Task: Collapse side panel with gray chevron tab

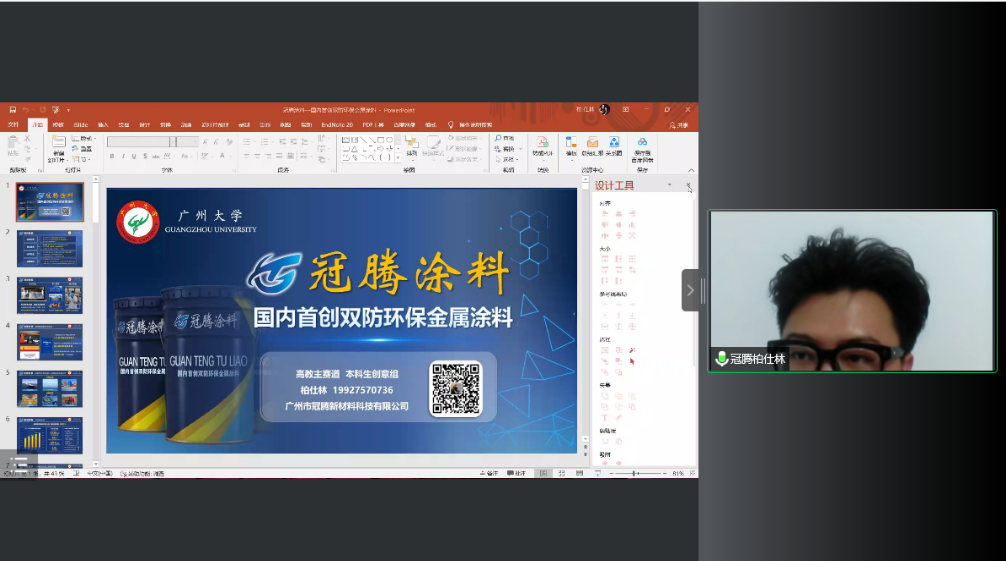Action: click(690, 290)
